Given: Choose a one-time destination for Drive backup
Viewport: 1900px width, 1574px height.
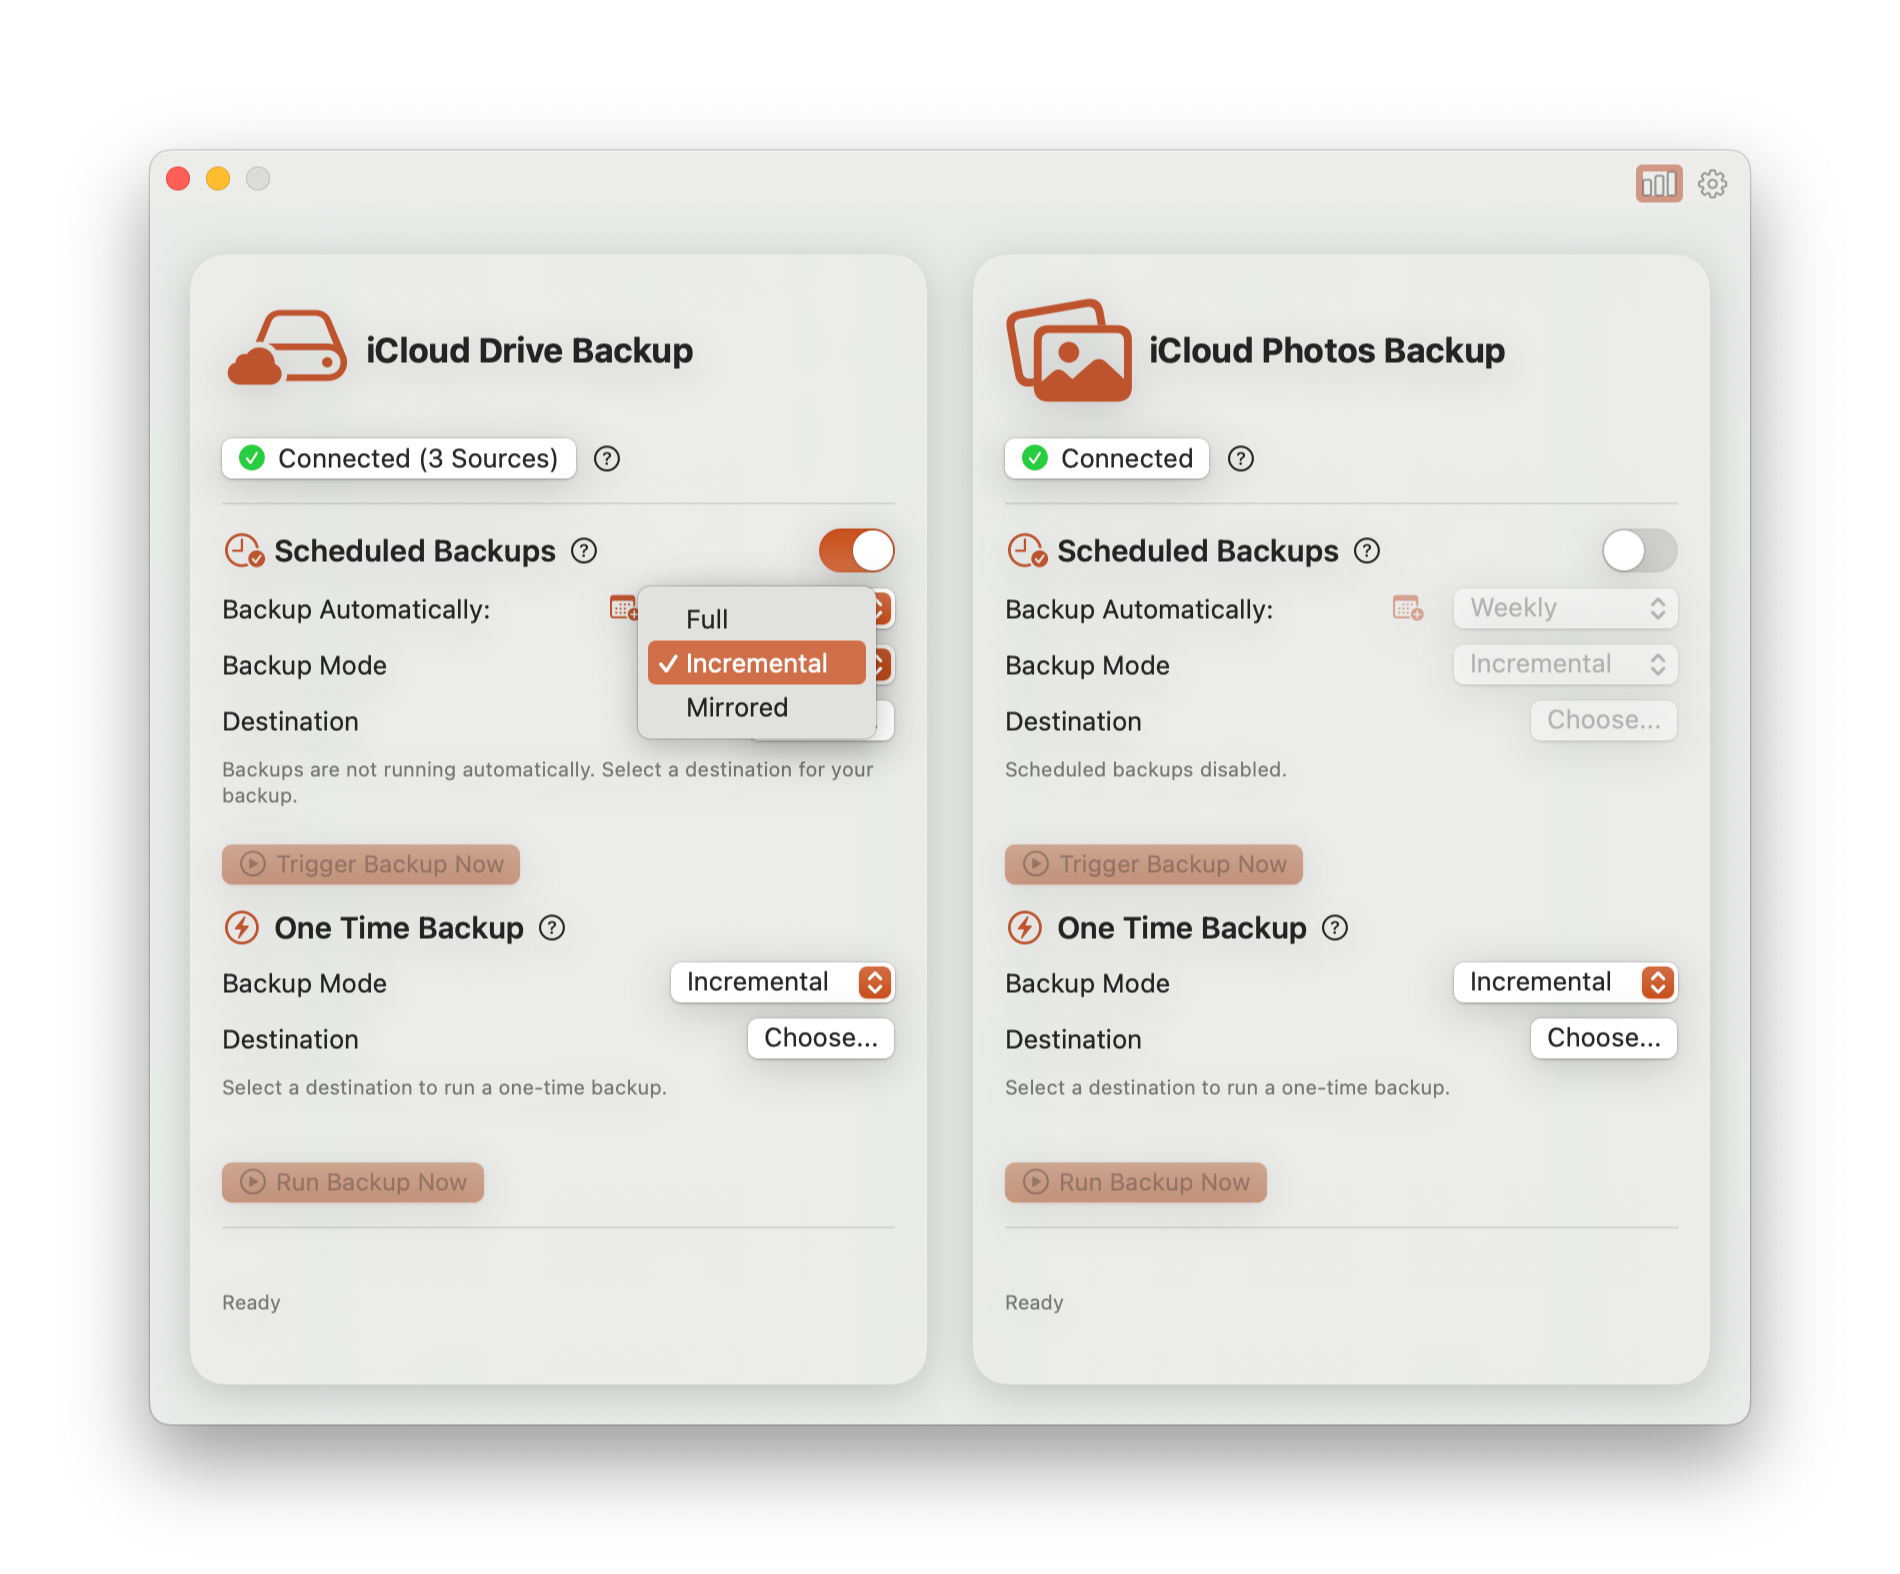Looking at the screenshot, I should (821, 1038).
